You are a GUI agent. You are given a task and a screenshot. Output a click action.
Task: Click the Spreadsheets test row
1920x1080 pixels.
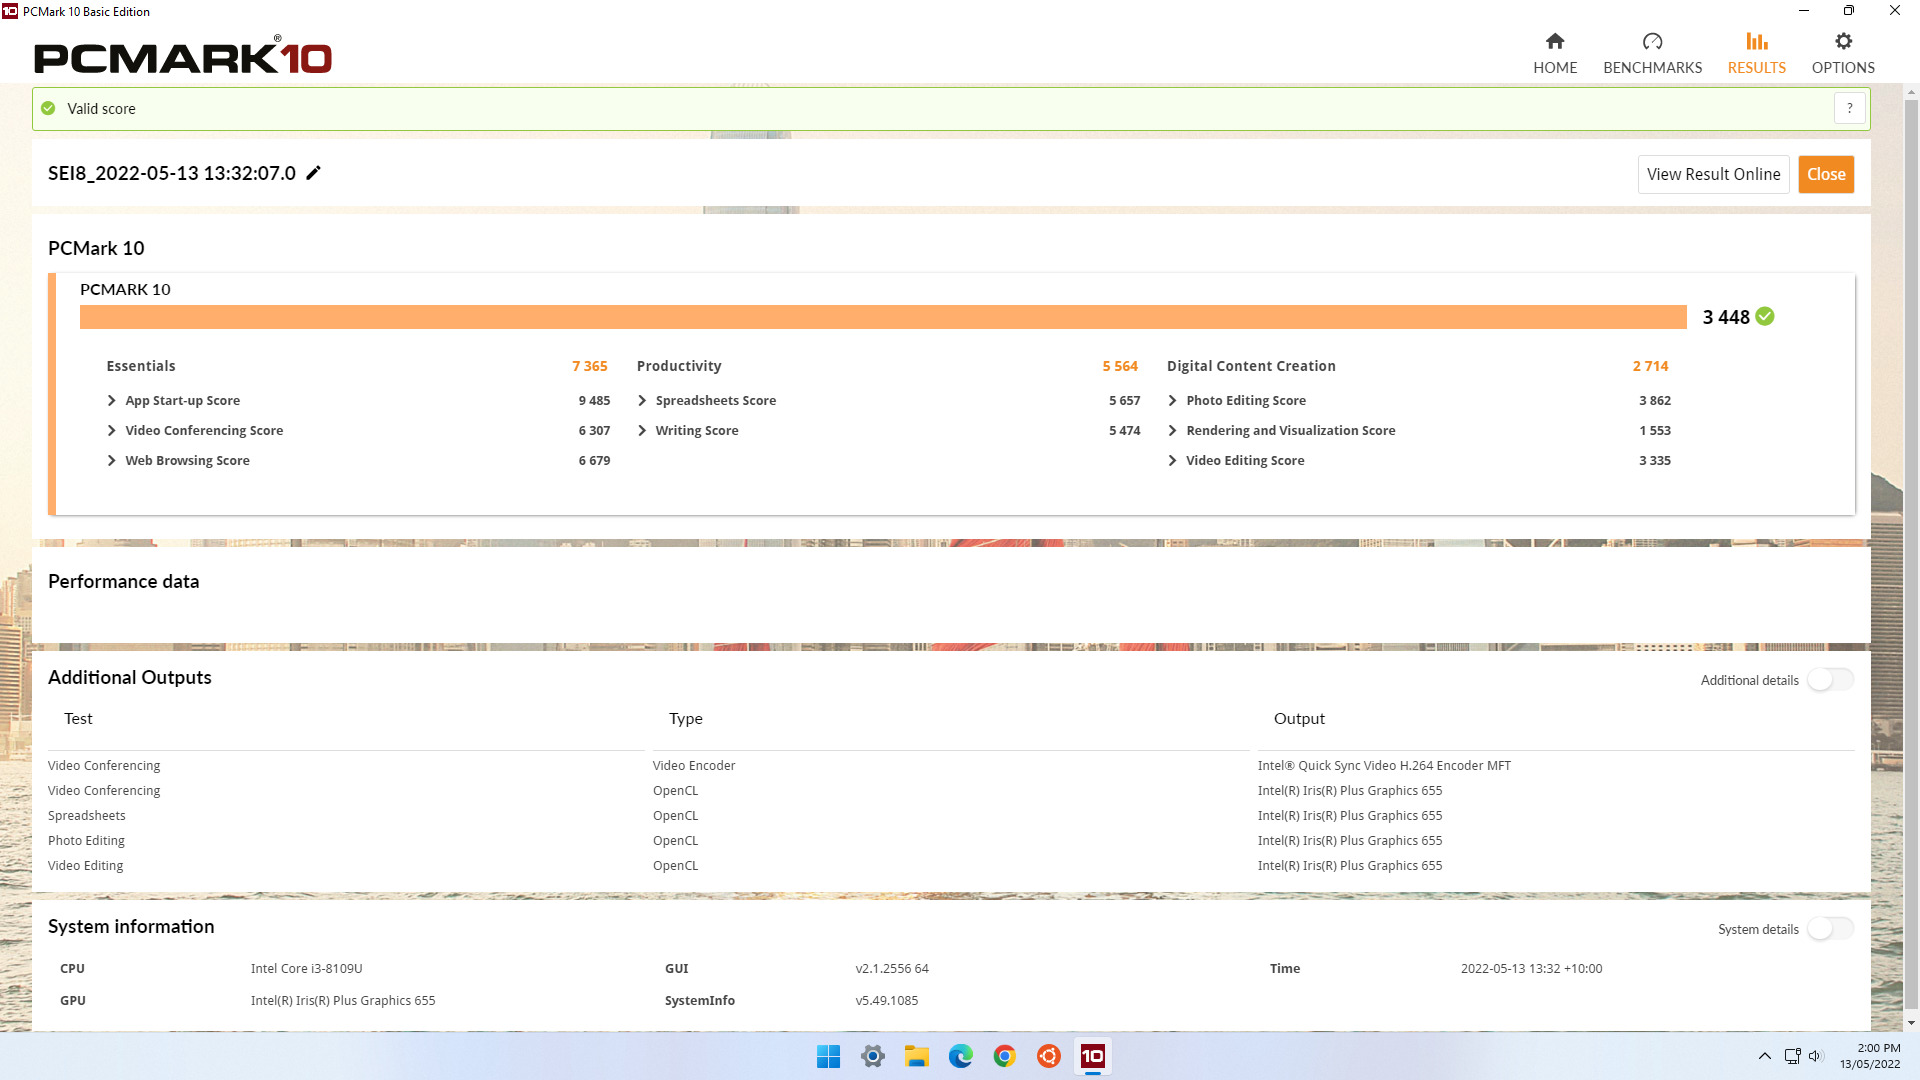tap(87, 816)
